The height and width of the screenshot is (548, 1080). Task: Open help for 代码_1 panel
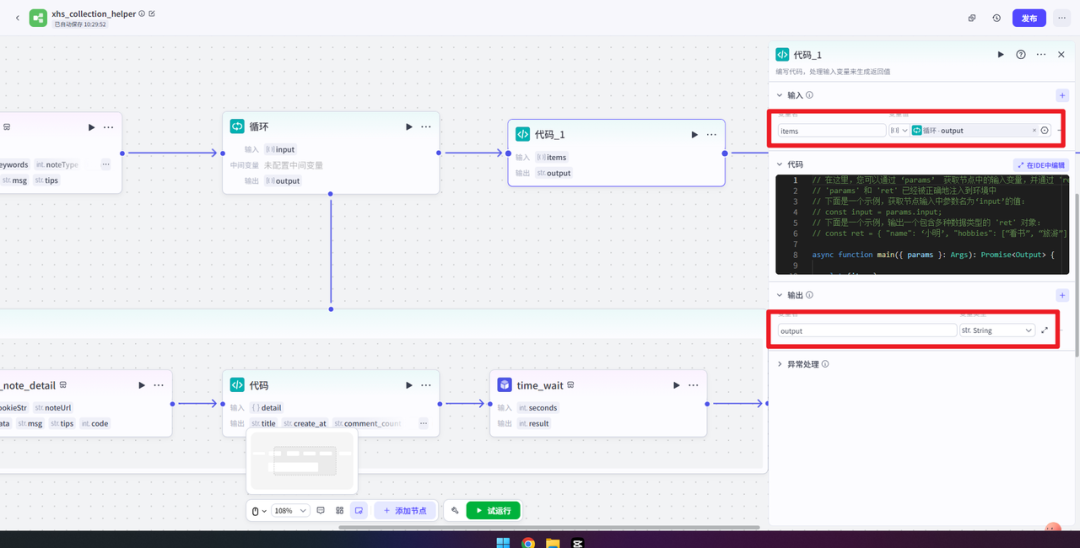pos(1020,55)
